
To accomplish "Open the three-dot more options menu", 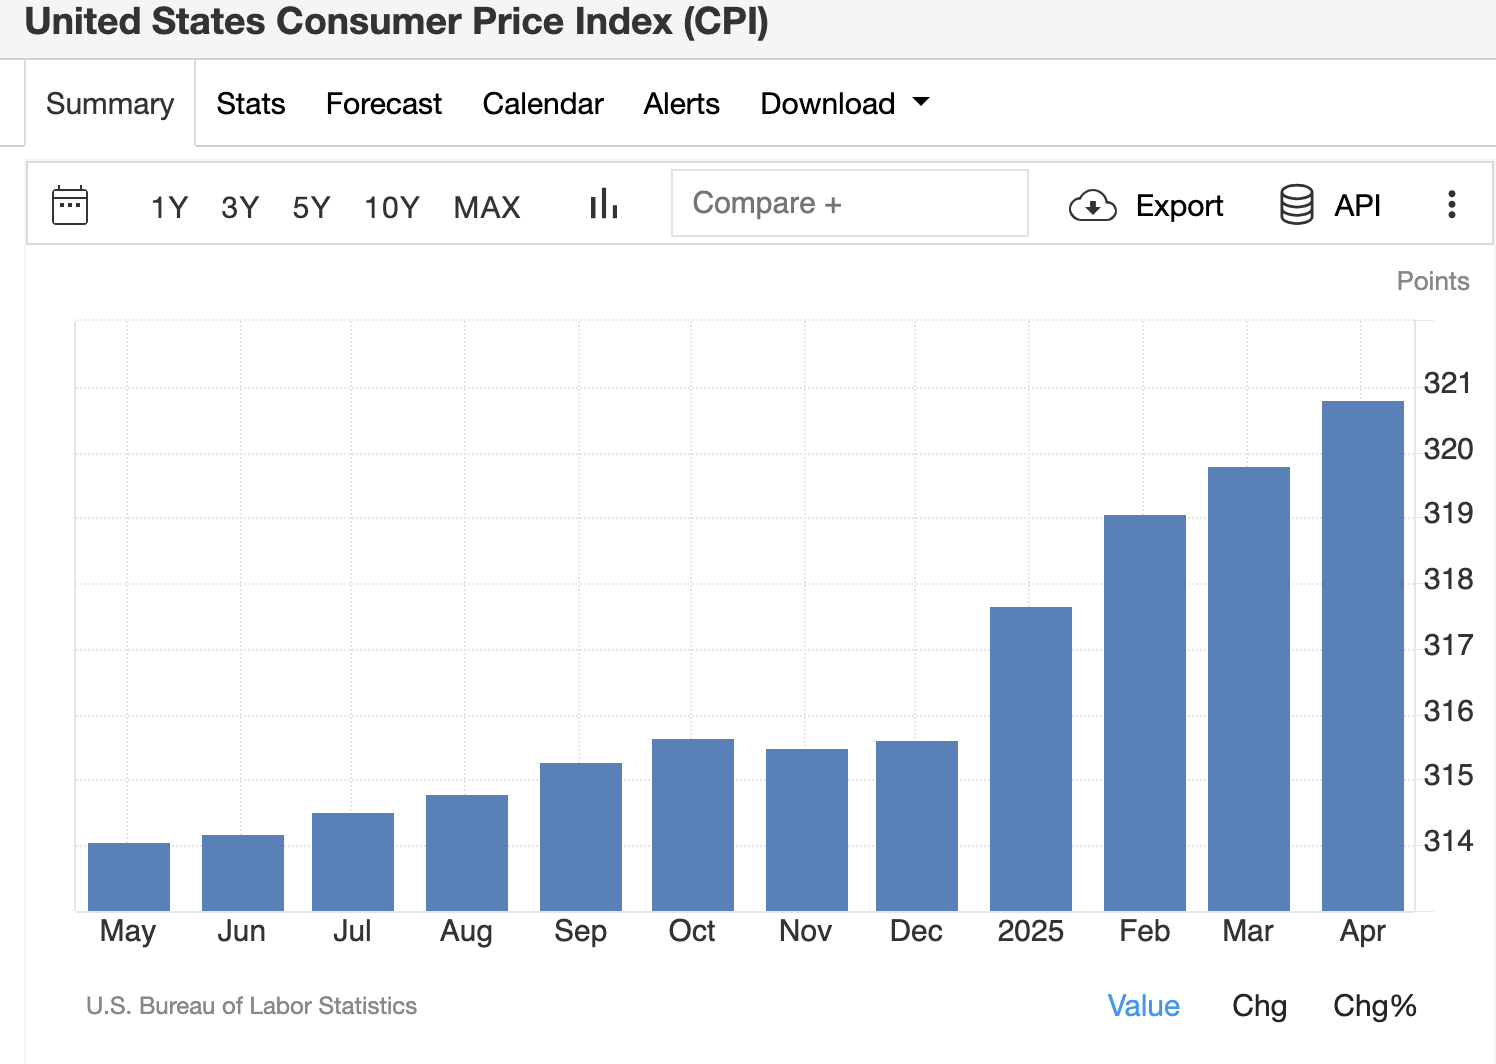I will (1451, 205).
